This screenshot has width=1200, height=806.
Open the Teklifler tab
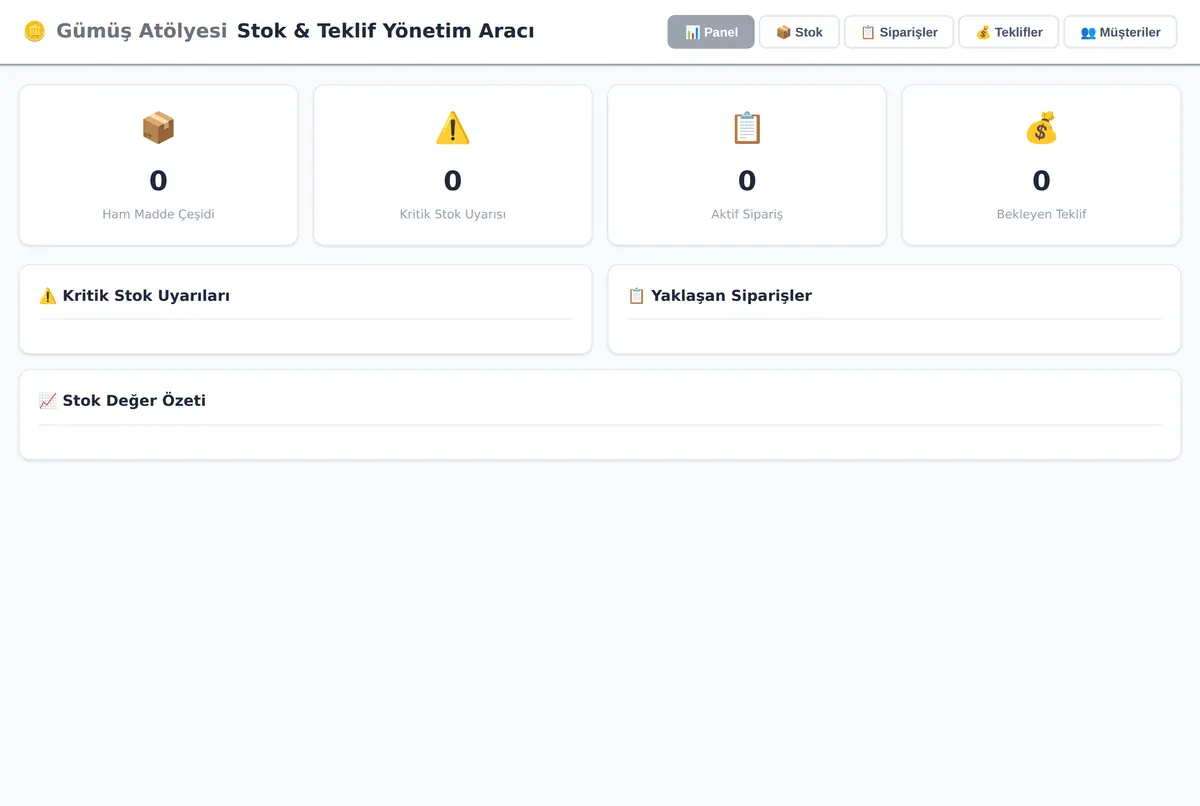click(1008, 32)
